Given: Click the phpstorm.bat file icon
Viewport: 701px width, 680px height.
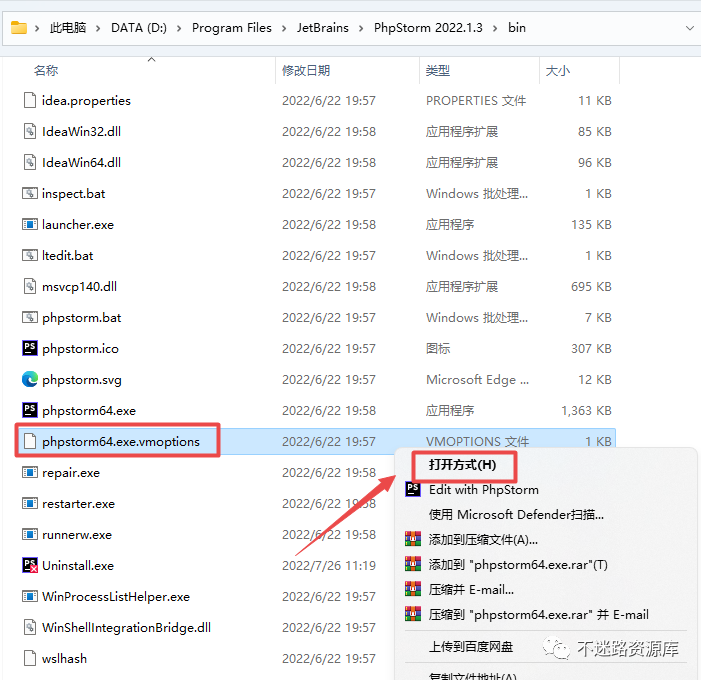Looking at the screenshot, I should [30, 317].
